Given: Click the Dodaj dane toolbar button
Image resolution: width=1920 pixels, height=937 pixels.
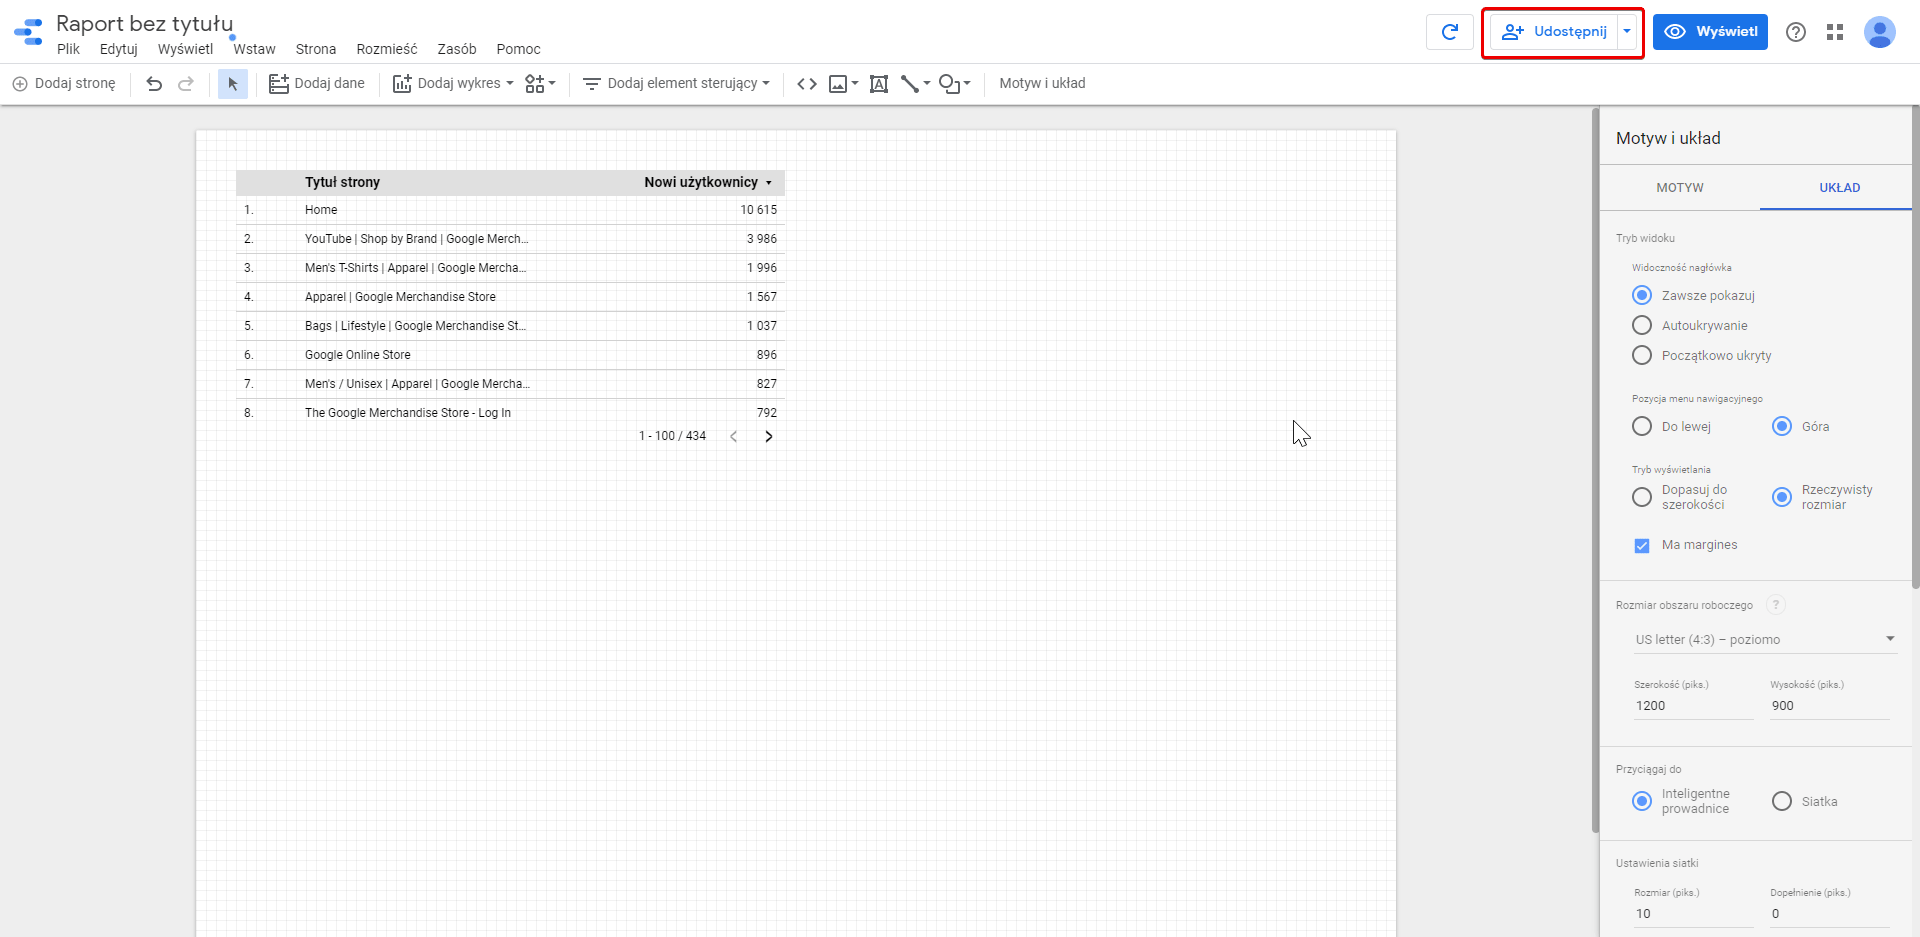Looking at the screenshot, I should pyautogui.click(x=317, y=84).
